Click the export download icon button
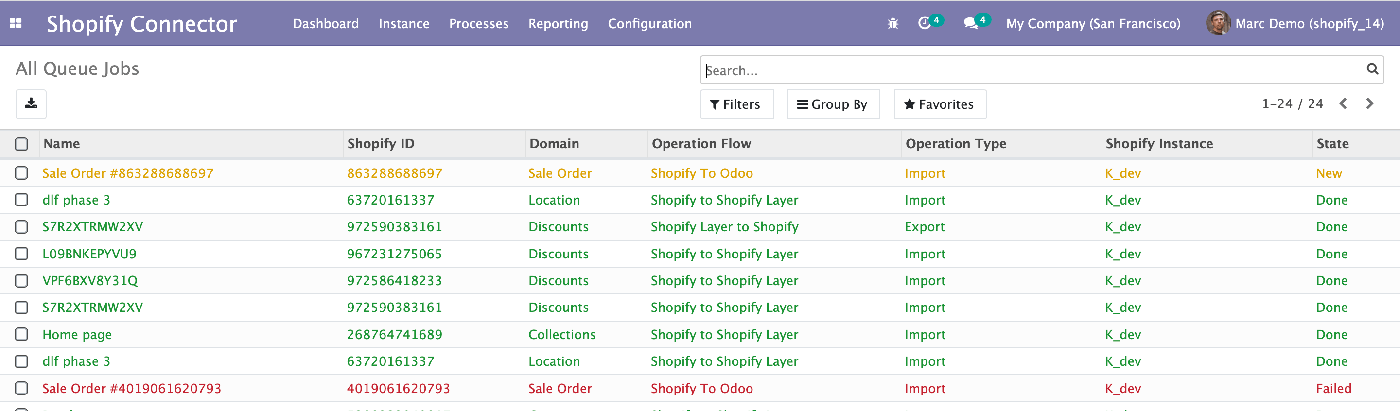Screen dimensions: 1400x411 click(31, 103)
